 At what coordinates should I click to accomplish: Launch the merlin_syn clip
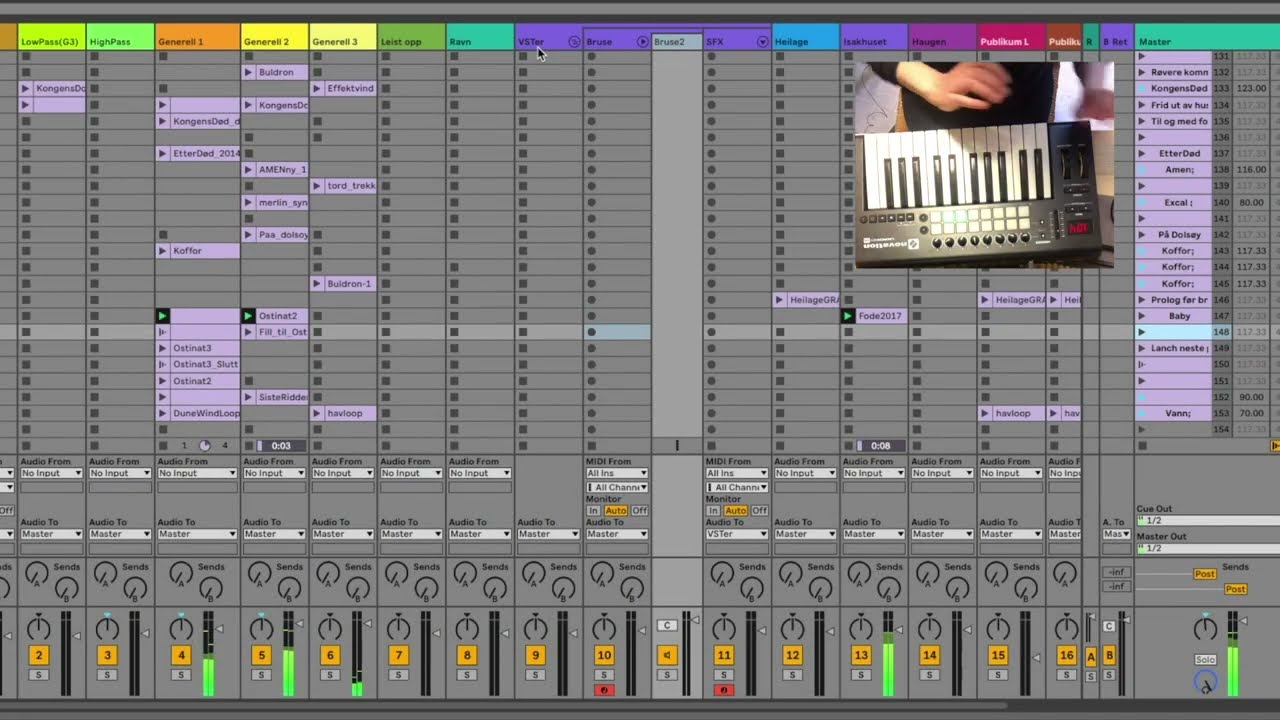coord(249,202)
